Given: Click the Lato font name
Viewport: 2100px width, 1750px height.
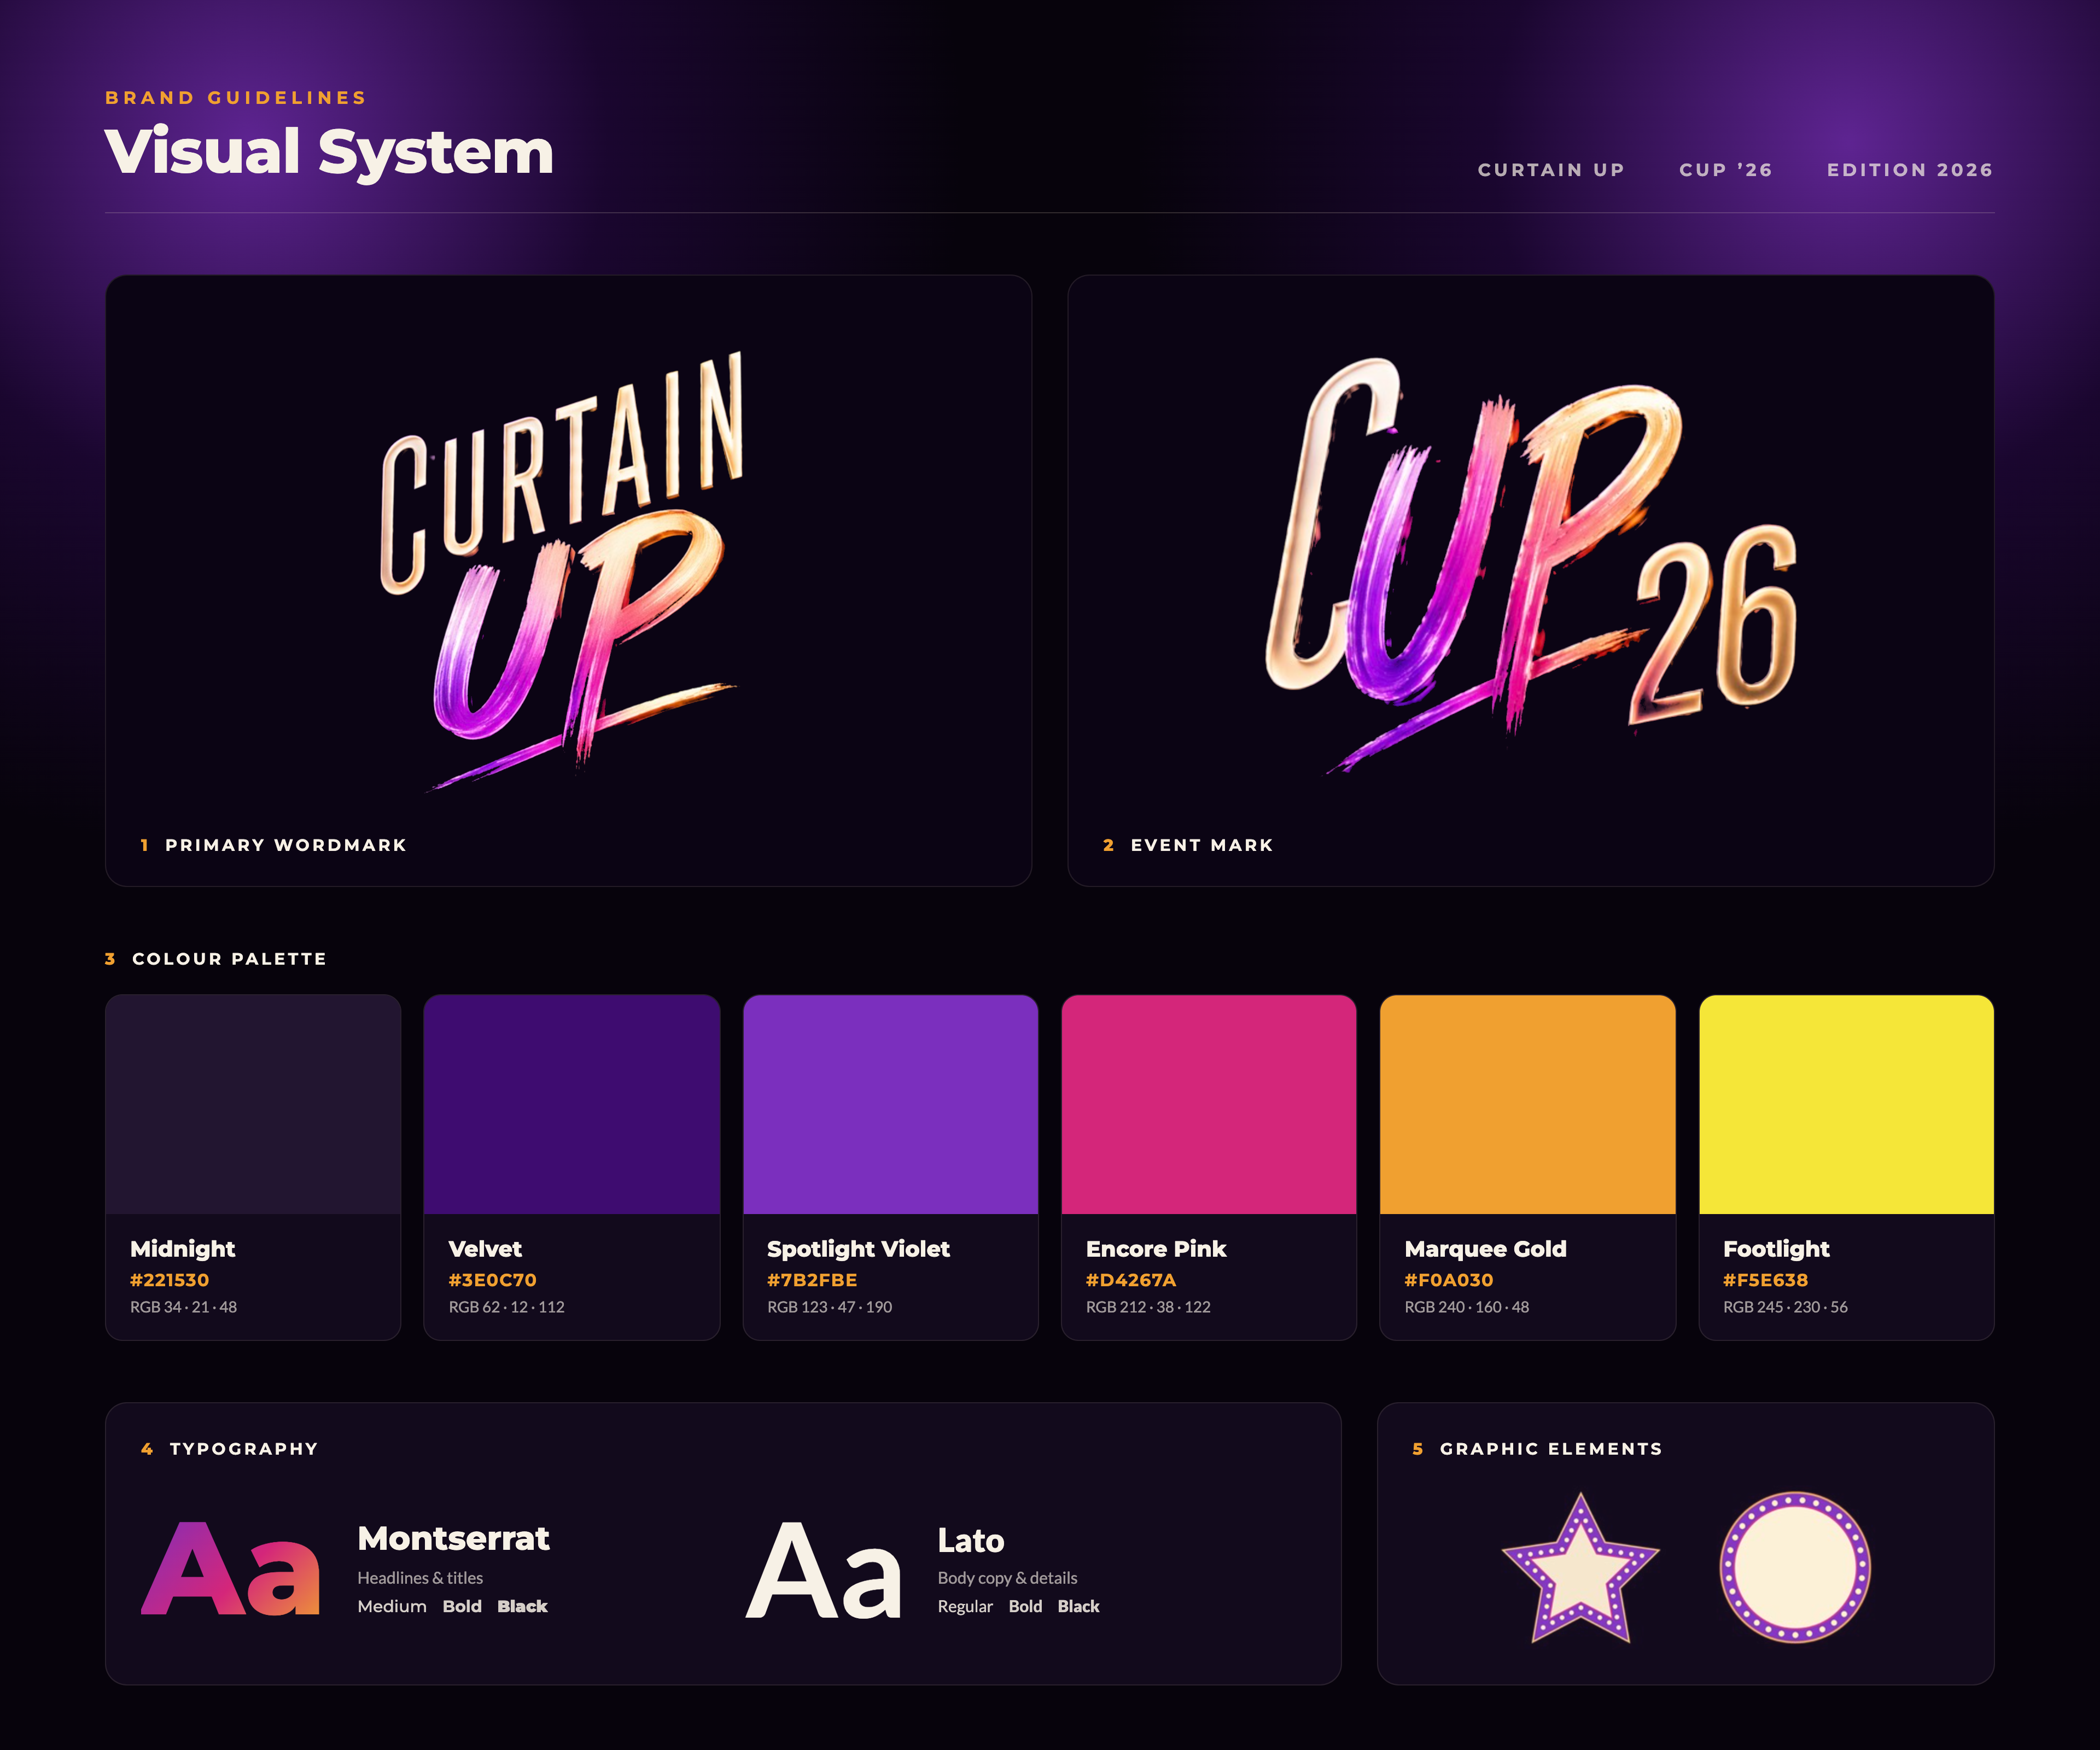Looking at the screenshot, I should (971, 1540).
